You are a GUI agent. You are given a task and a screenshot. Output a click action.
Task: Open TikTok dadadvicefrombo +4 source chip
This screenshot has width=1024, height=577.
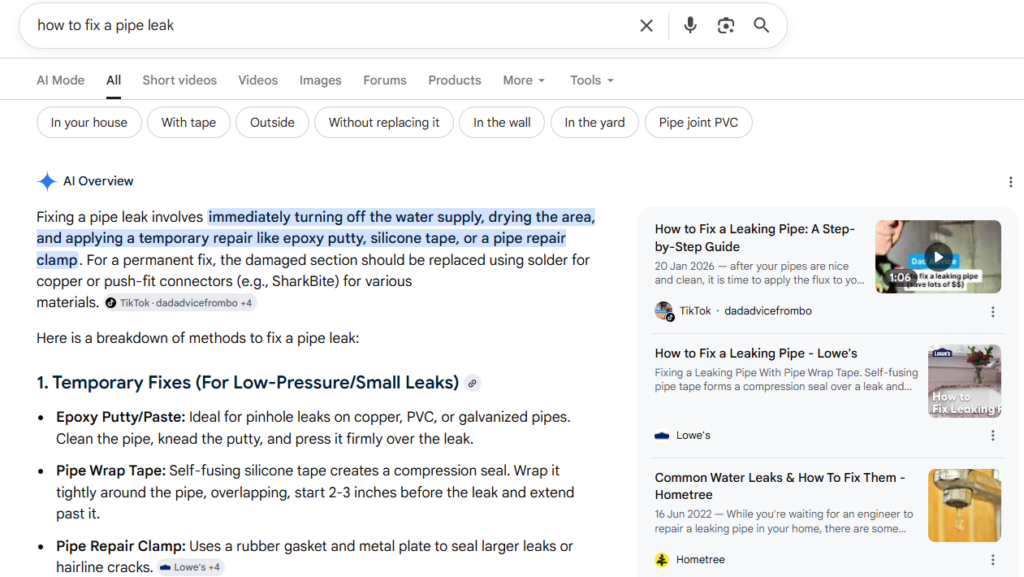[180, 303]
